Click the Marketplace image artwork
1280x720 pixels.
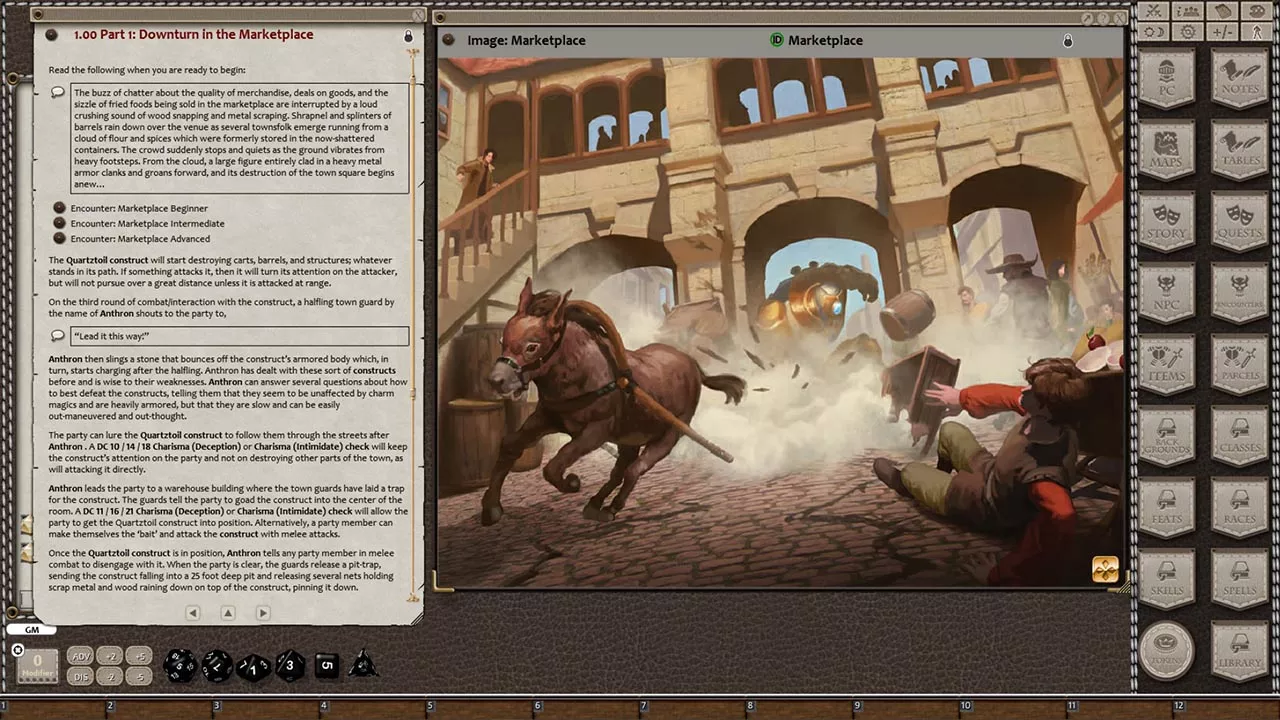pos(780,322)
